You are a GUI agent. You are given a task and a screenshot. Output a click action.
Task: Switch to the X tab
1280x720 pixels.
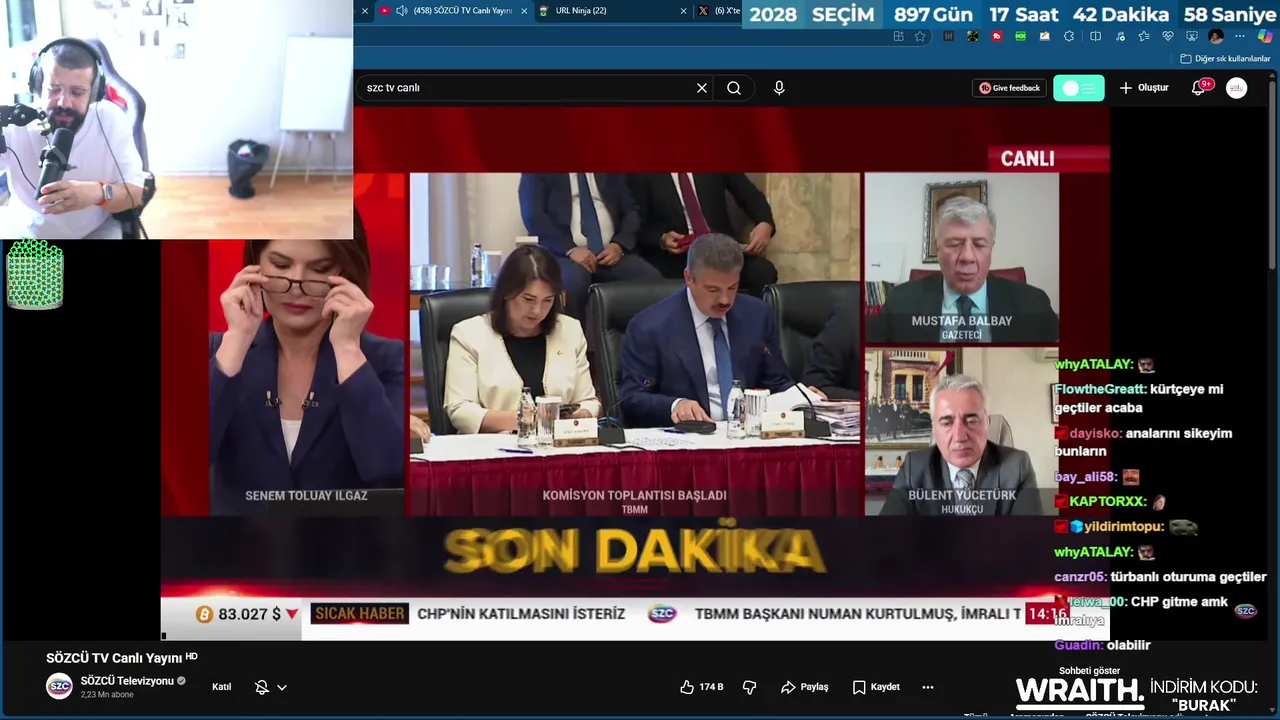[x=720, y=11]
